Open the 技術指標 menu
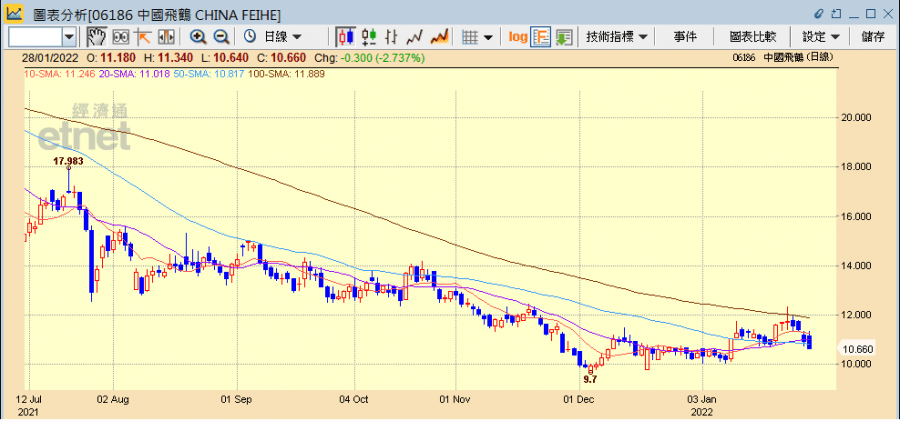 coord(616,37)
